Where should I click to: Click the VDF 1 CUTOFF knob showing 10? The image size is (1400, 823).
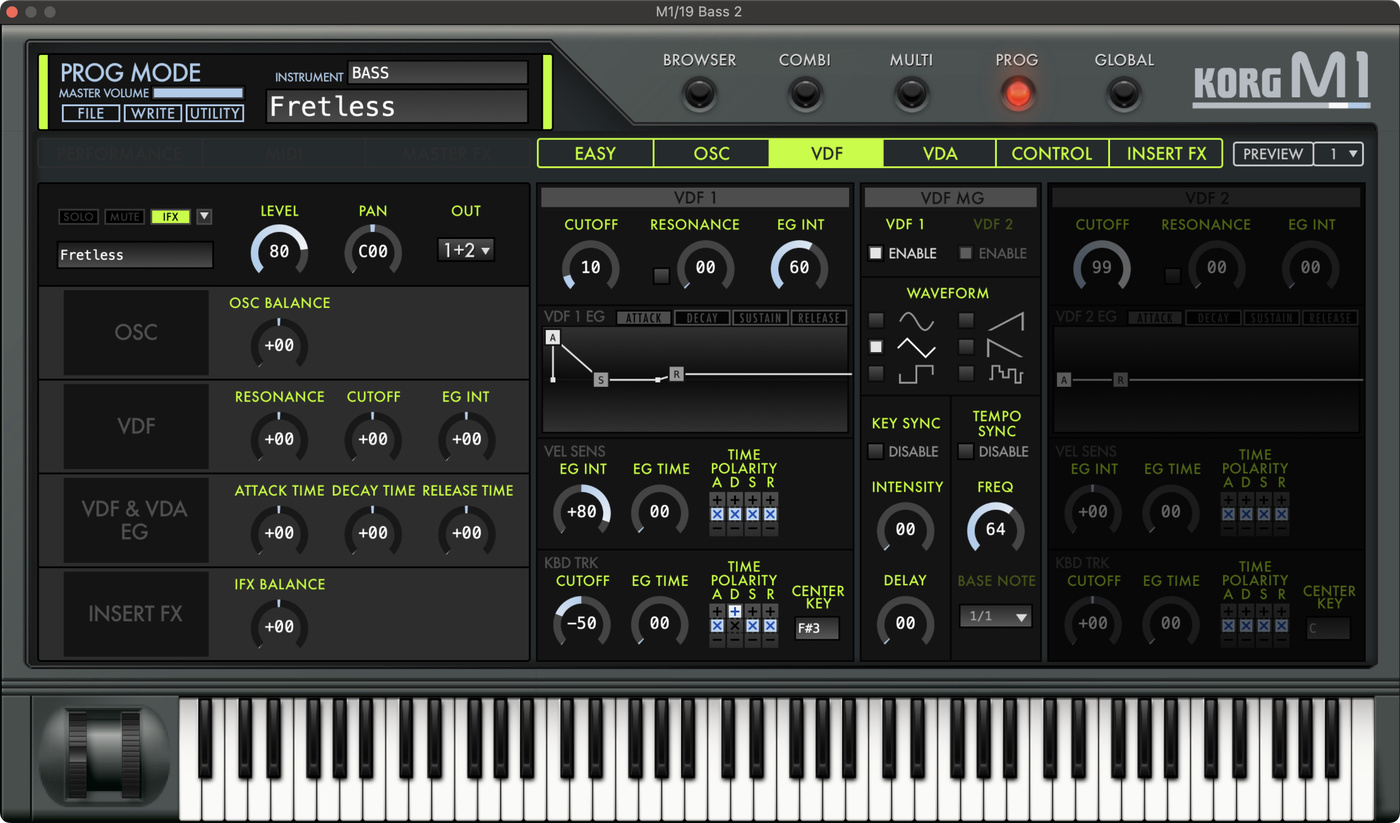pyautogui.click(x=591, y=267)
